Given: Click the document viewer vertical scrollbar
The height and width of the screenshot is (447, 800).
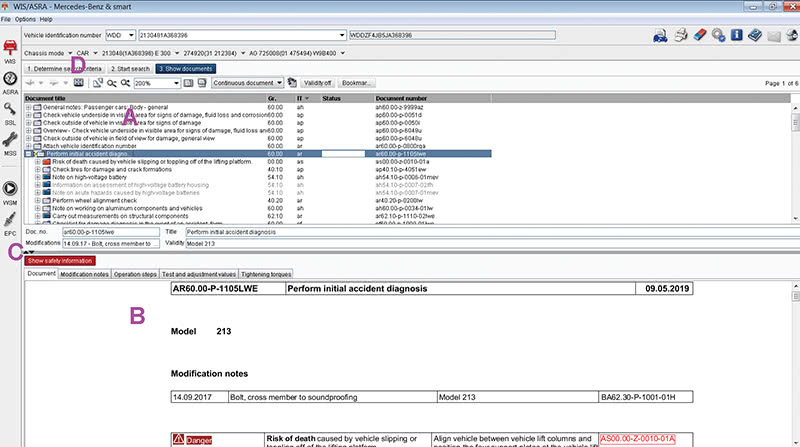Looking at the screenshot, I should tap(795, 365).
